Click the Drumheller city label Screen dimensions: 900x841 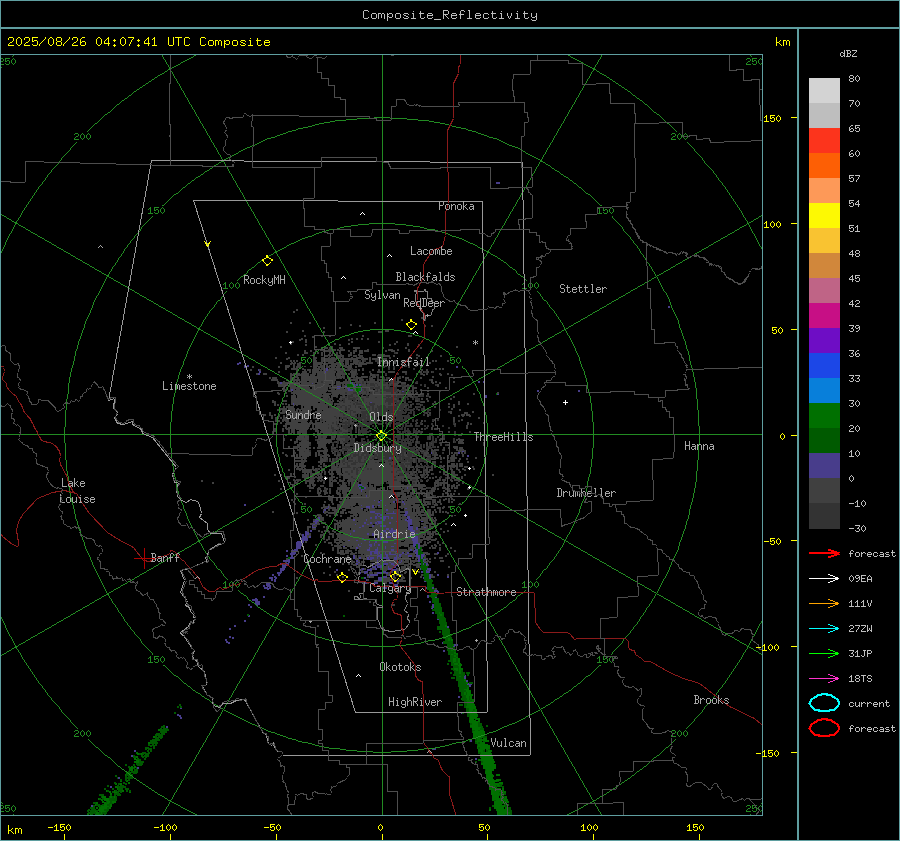click(x=586, y=493)
